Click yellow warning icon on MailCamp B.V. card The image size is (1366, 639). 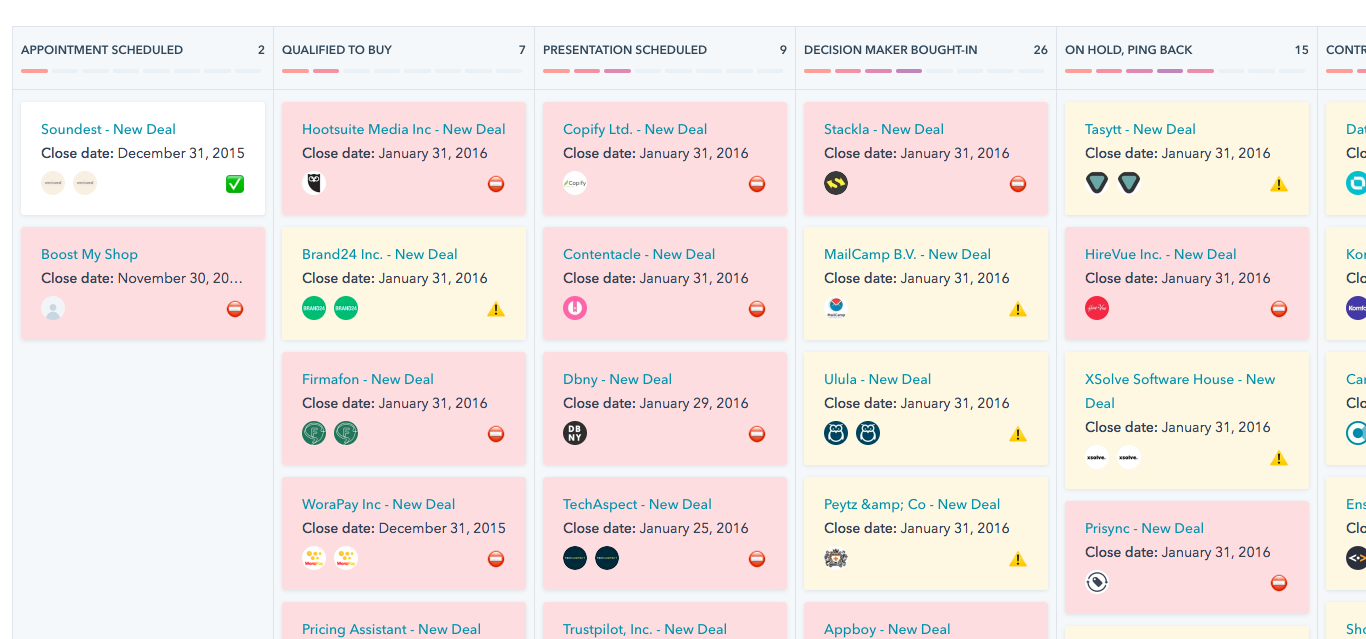point(1018,309)
